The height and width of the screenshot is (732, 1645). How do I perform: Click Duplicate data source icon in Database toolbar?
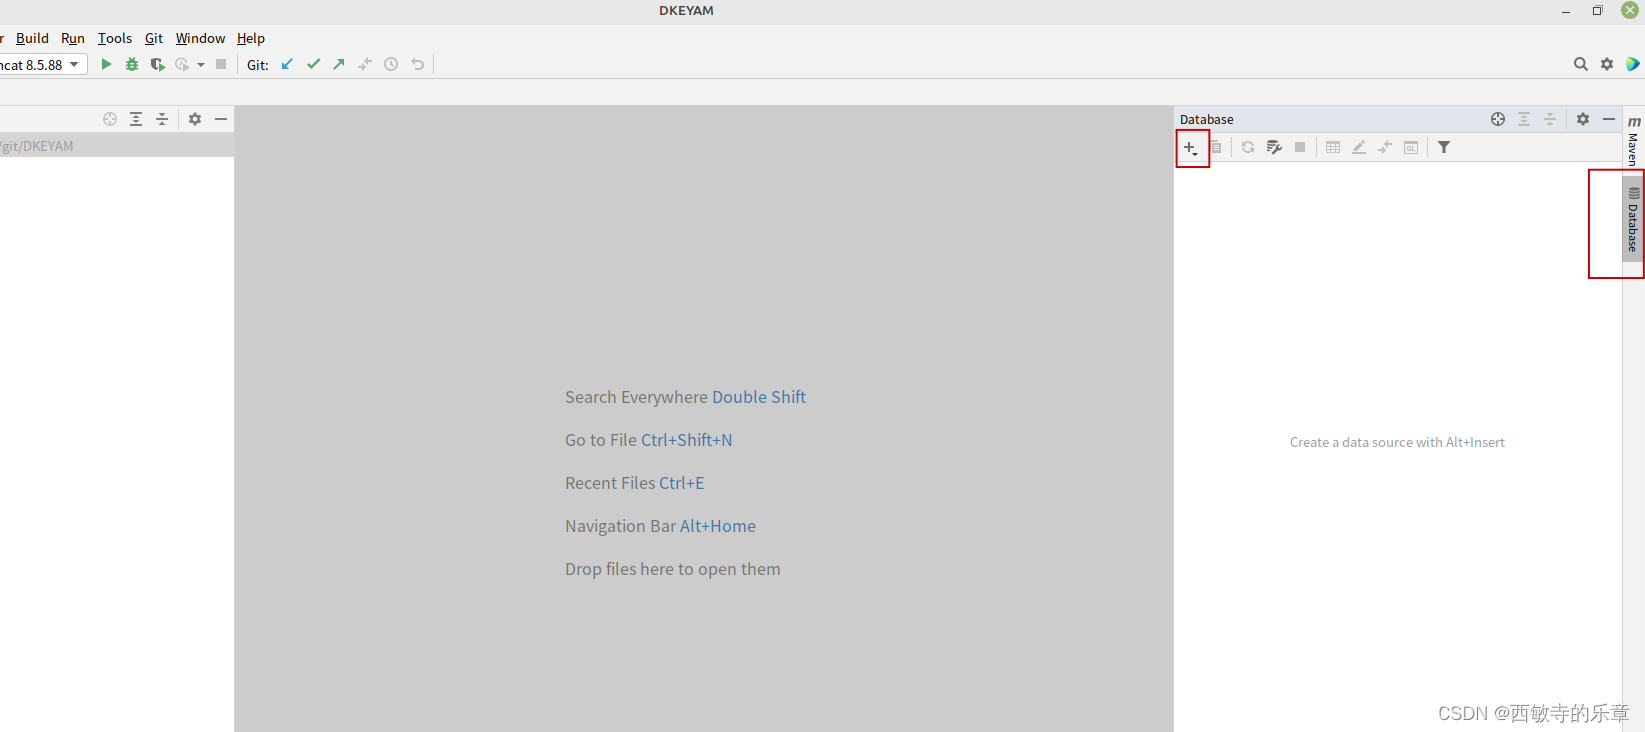coord(1216,147)
